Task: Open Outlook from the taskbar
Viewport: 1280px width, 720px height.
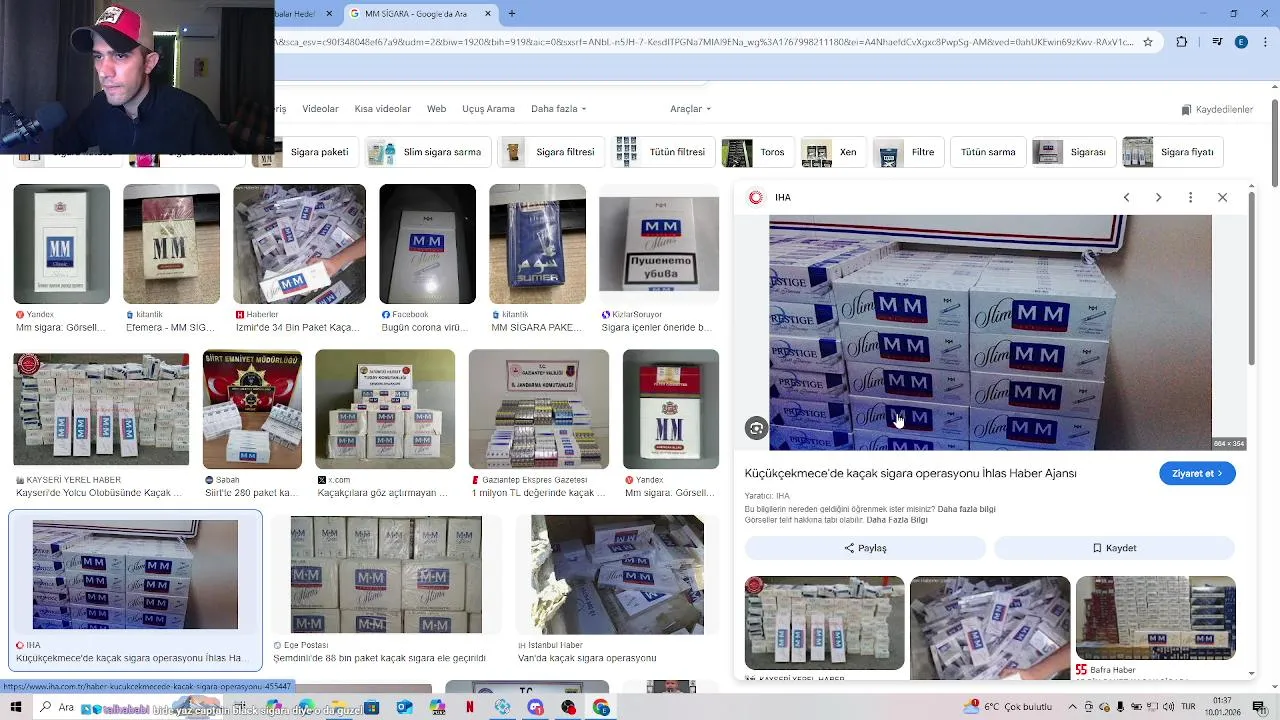Action: coord(404,707)
